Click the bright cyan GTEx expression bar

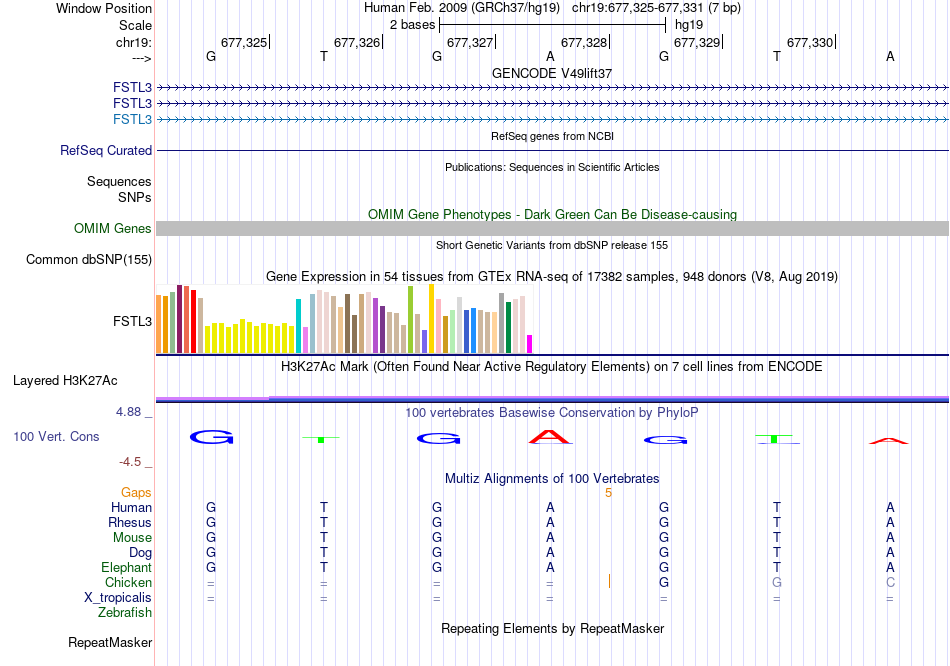(298, 326)
